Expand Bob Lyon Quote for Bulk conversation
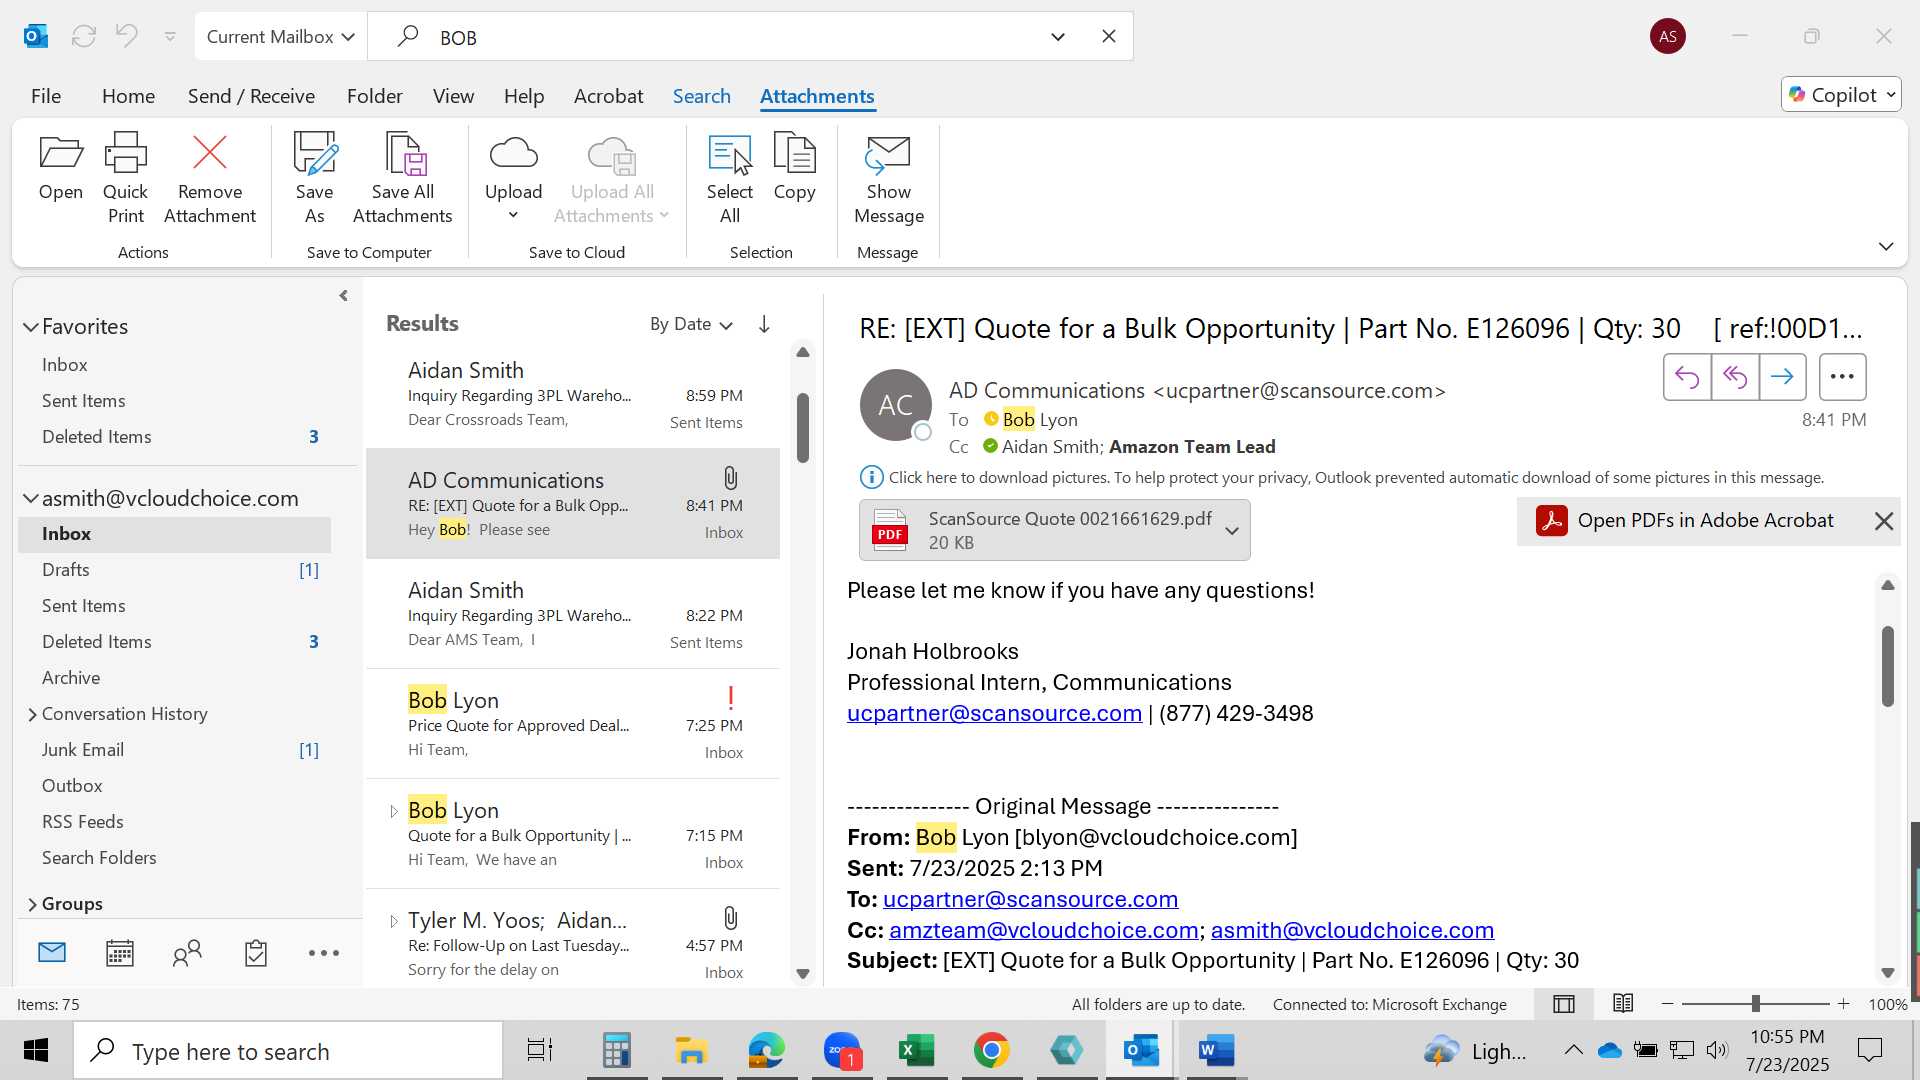Screen dimensions: 1920x1080 pos(393,811)
